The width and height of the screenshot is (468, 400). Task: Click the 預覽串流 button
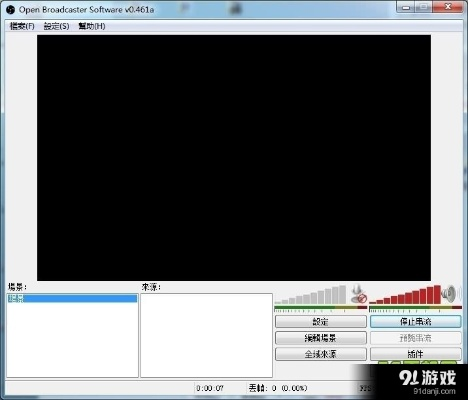[416, 338]
